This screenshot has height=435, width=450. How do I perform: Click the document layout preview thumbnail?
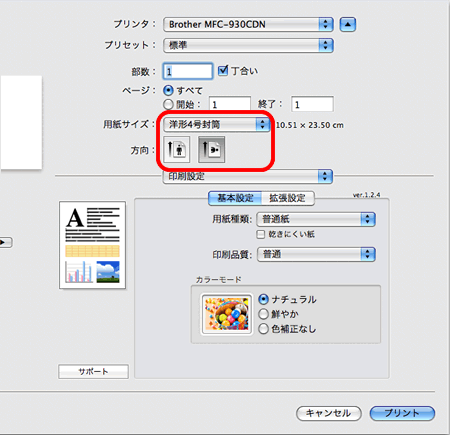[92, 245]
